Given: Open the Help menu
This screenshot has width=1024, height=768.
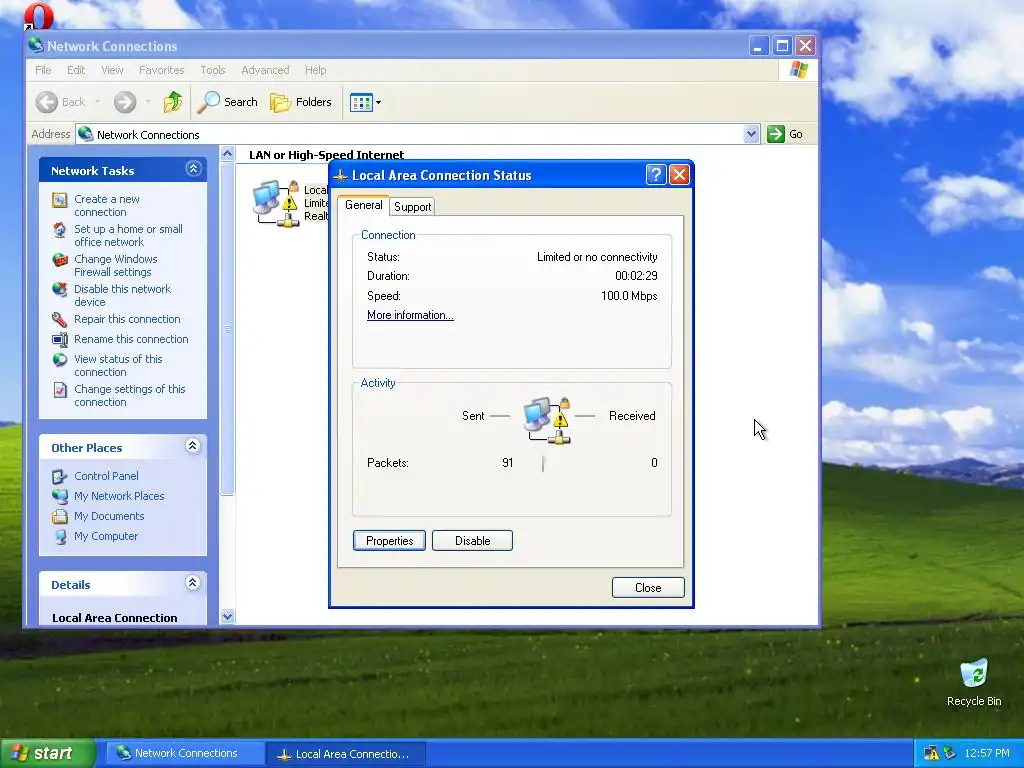Looking at the screenshot, I should point(315,70).
